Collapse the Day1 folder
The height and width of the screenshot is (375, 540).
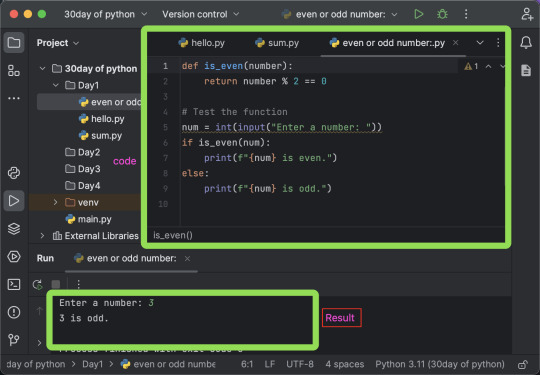point(56,85)
